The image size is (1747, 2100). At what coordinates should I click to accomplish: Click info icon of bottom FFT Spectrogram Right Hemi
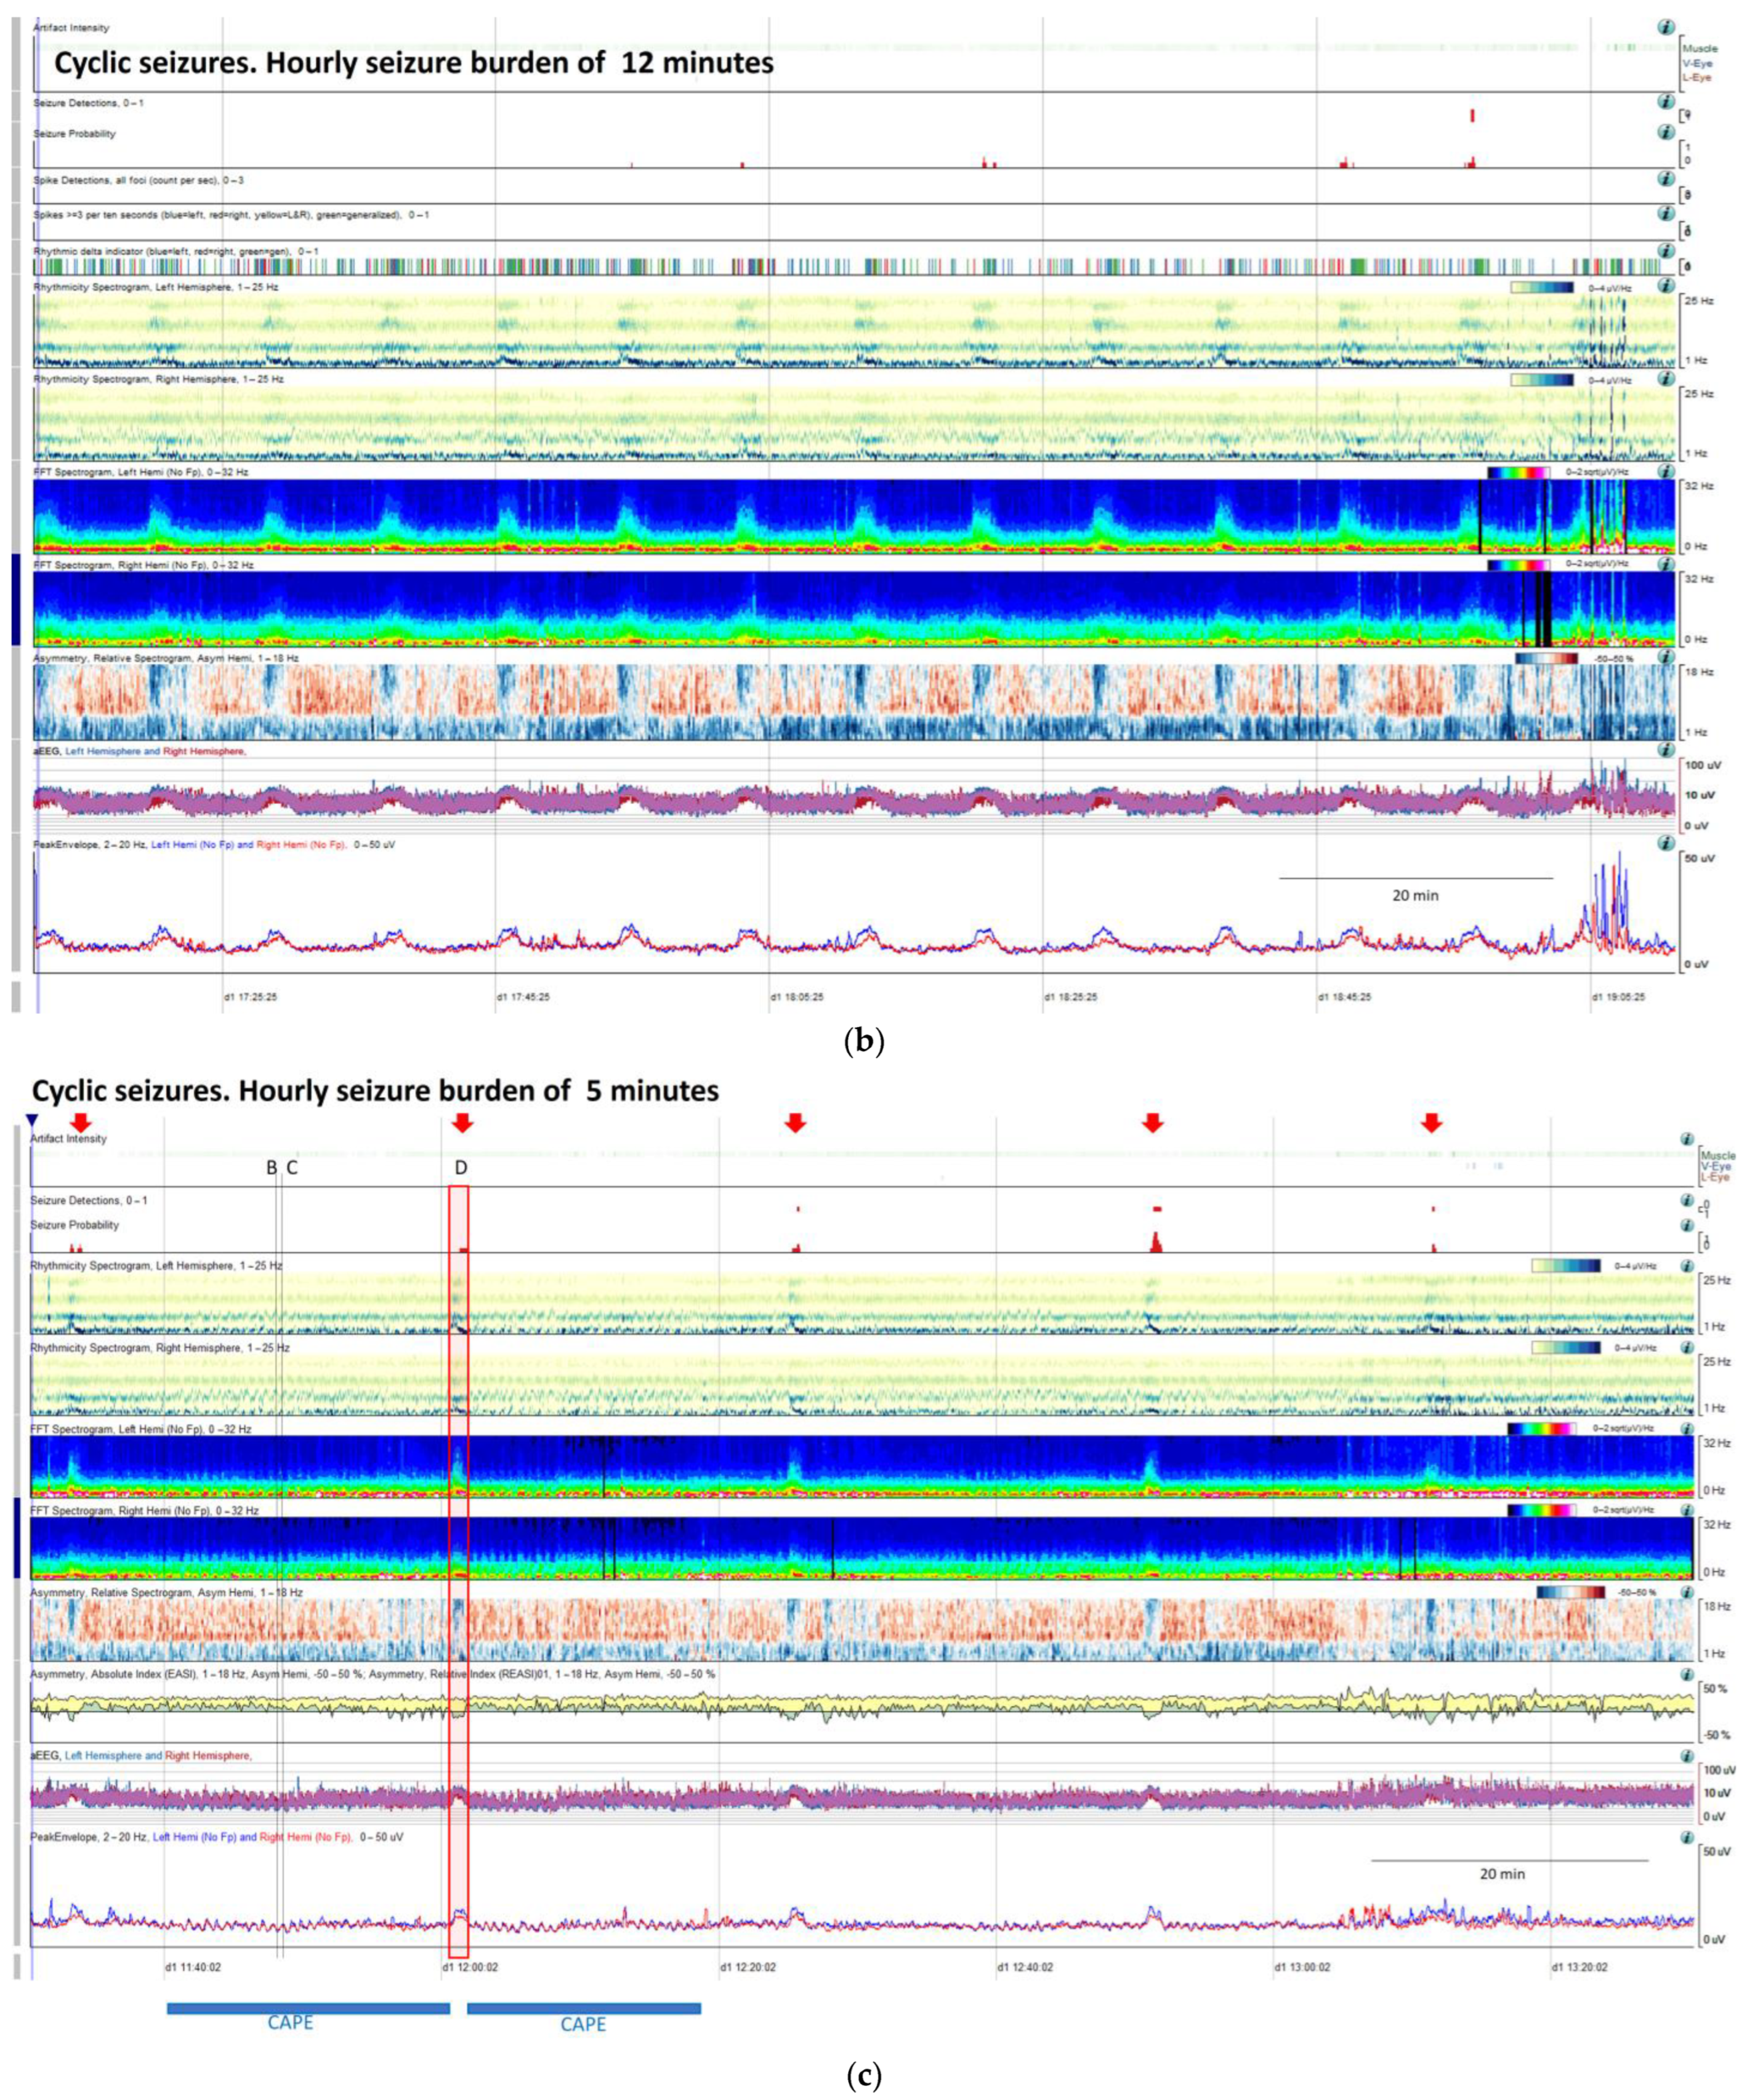pos(1687,1510)
